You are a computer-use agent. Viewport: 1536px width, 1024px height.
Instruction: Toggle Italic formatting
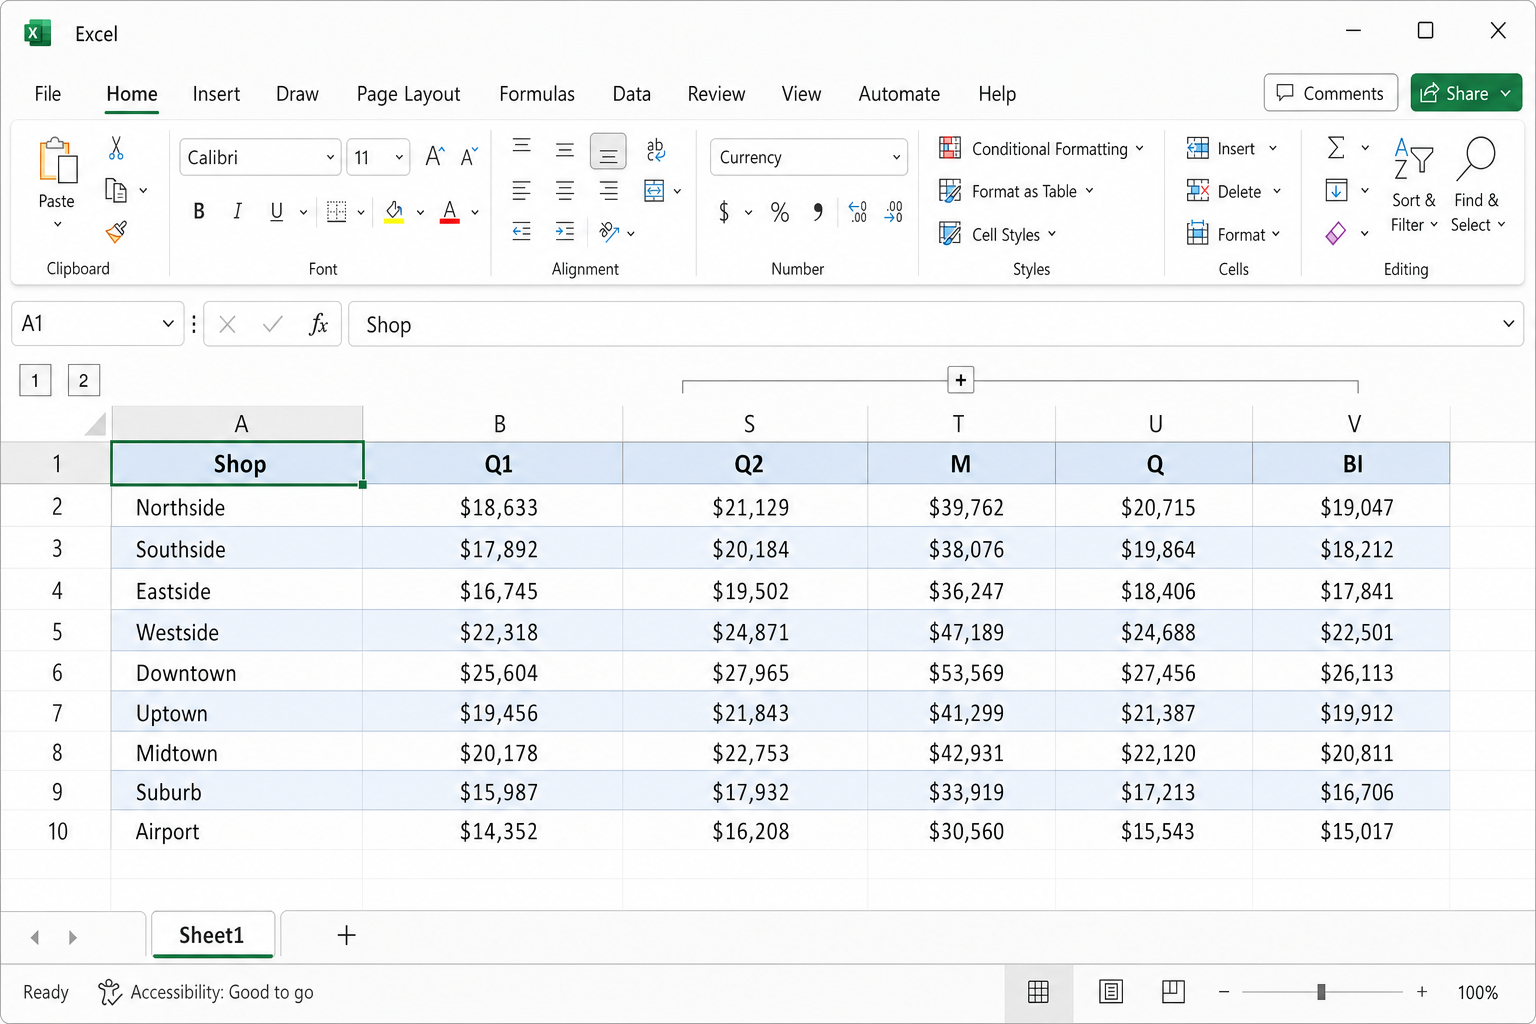(237, 211)
